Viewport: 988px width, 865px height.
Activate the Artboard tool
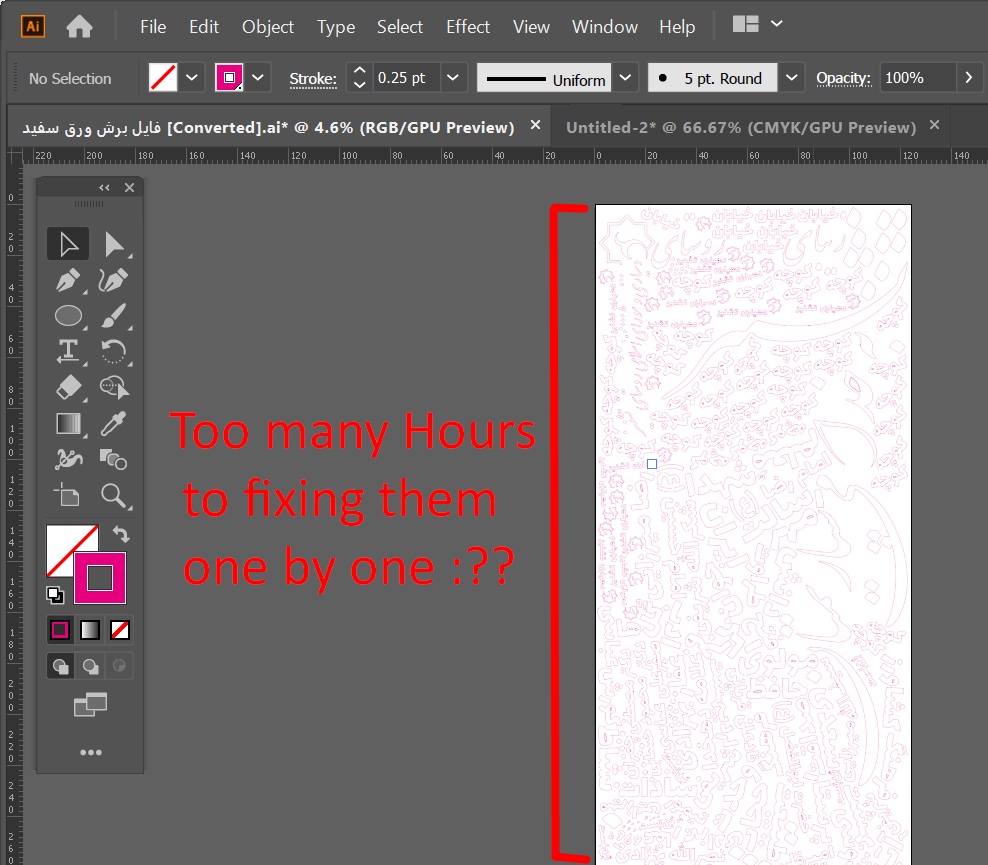pyautogui.click(x=68, y=496)
